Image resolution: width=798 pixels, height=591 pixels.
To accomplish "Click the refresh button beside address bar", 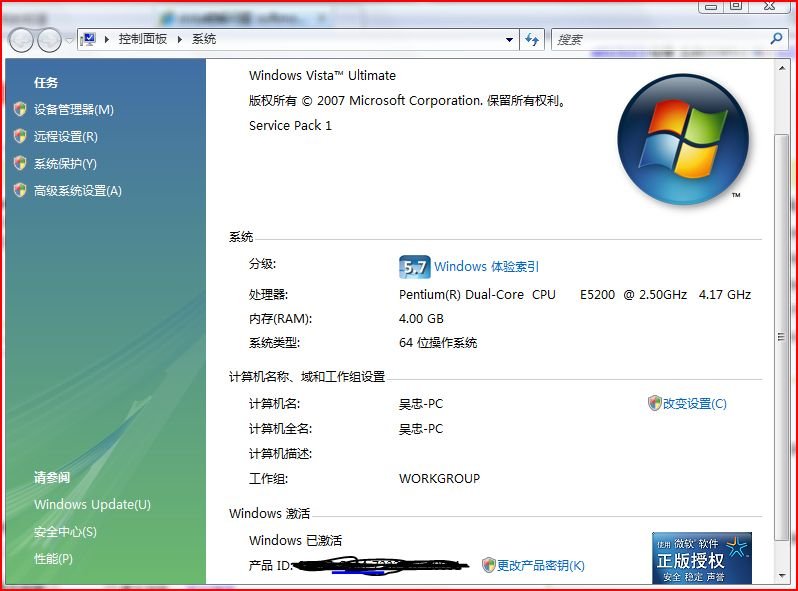I will click(x=532, y=39).
